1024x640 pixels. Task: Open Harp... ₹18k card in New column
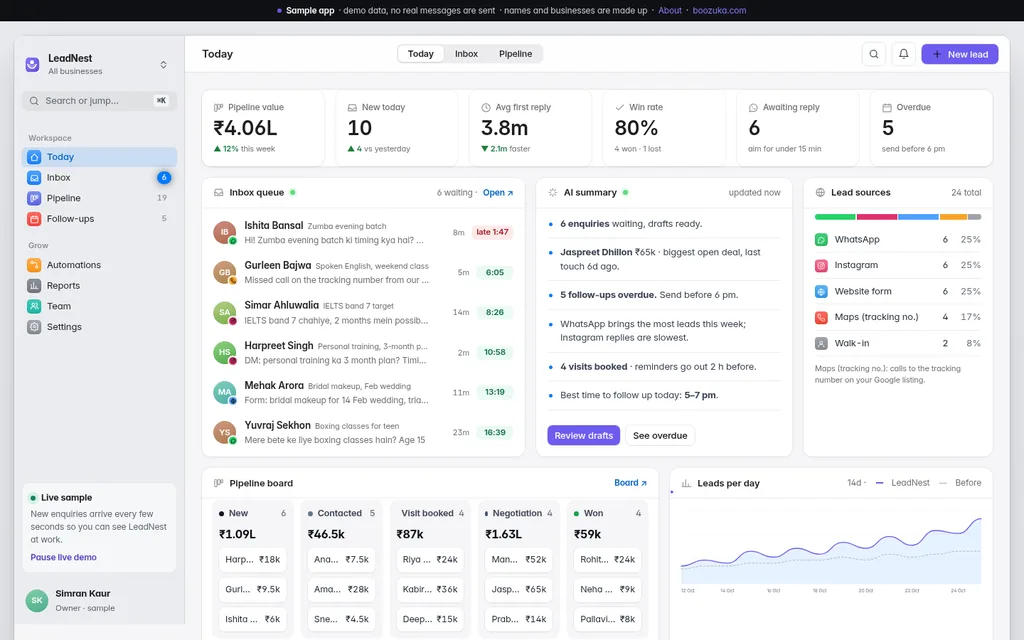pyautogui.click(x=253, y=560)
